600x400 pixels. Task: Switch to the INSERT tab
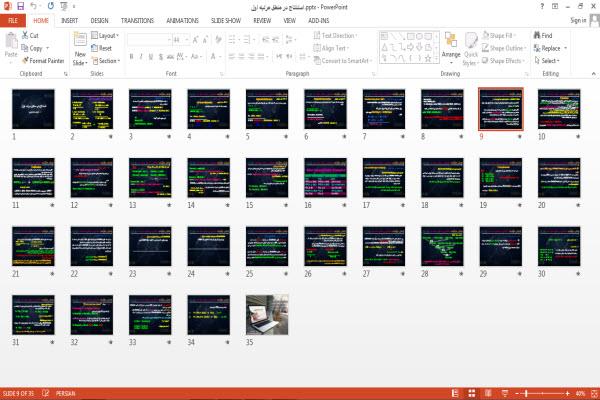[69, 20]
